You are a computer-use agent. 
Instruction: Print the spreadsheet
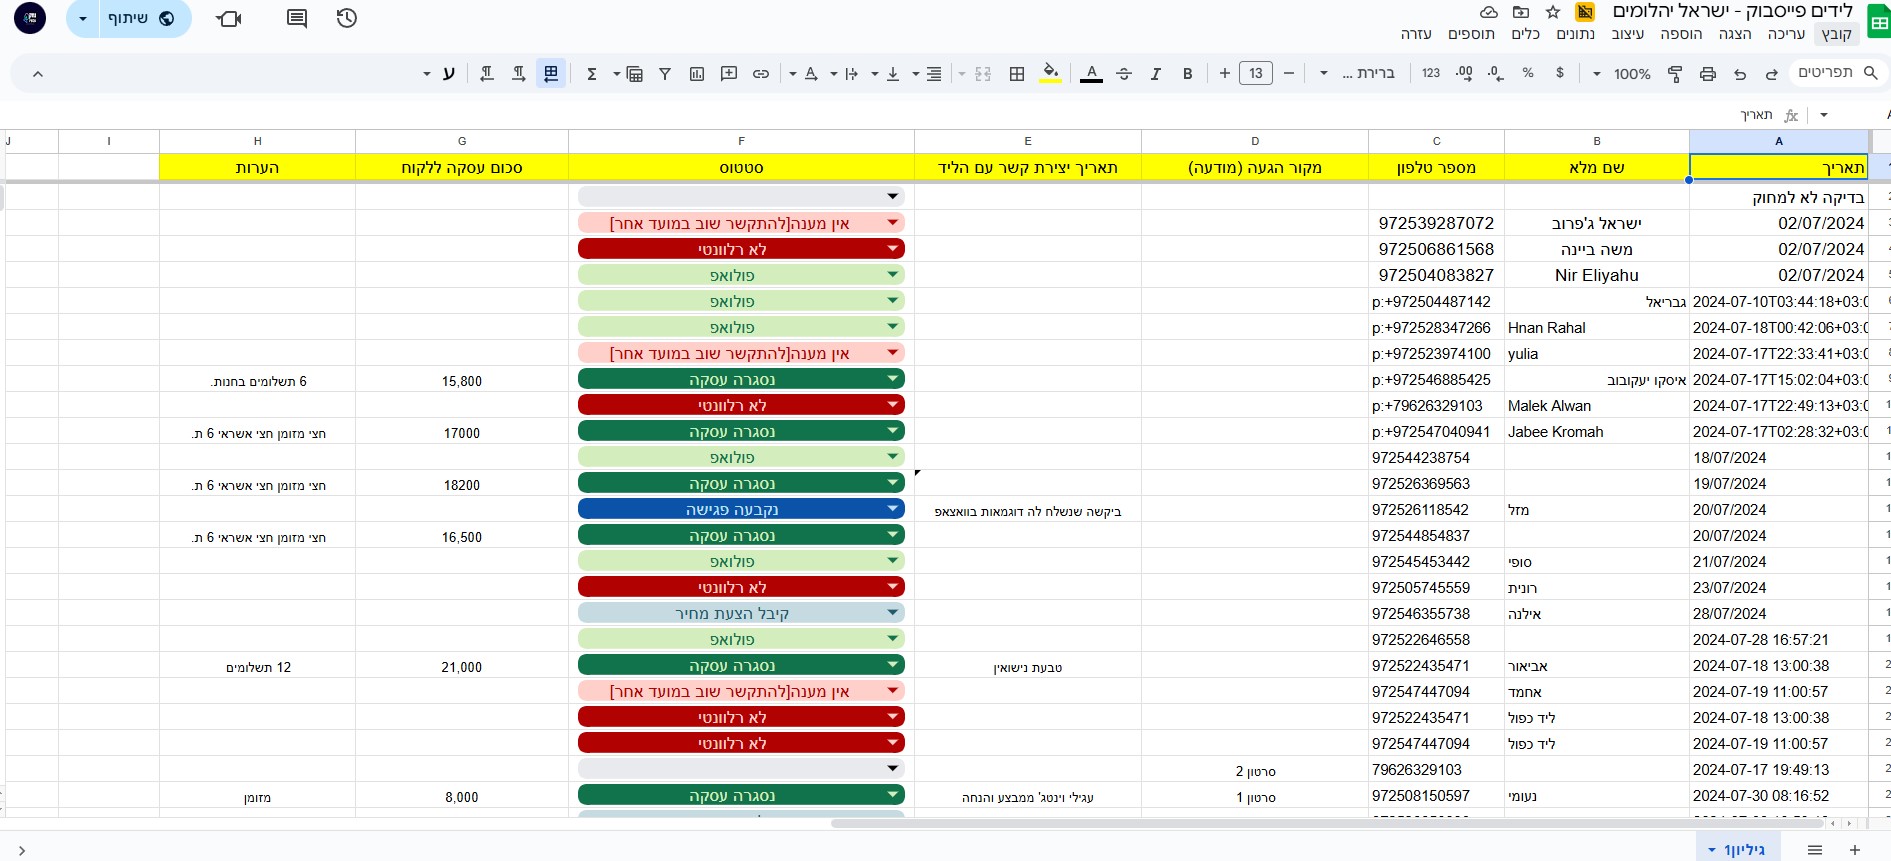(1708, 73)
